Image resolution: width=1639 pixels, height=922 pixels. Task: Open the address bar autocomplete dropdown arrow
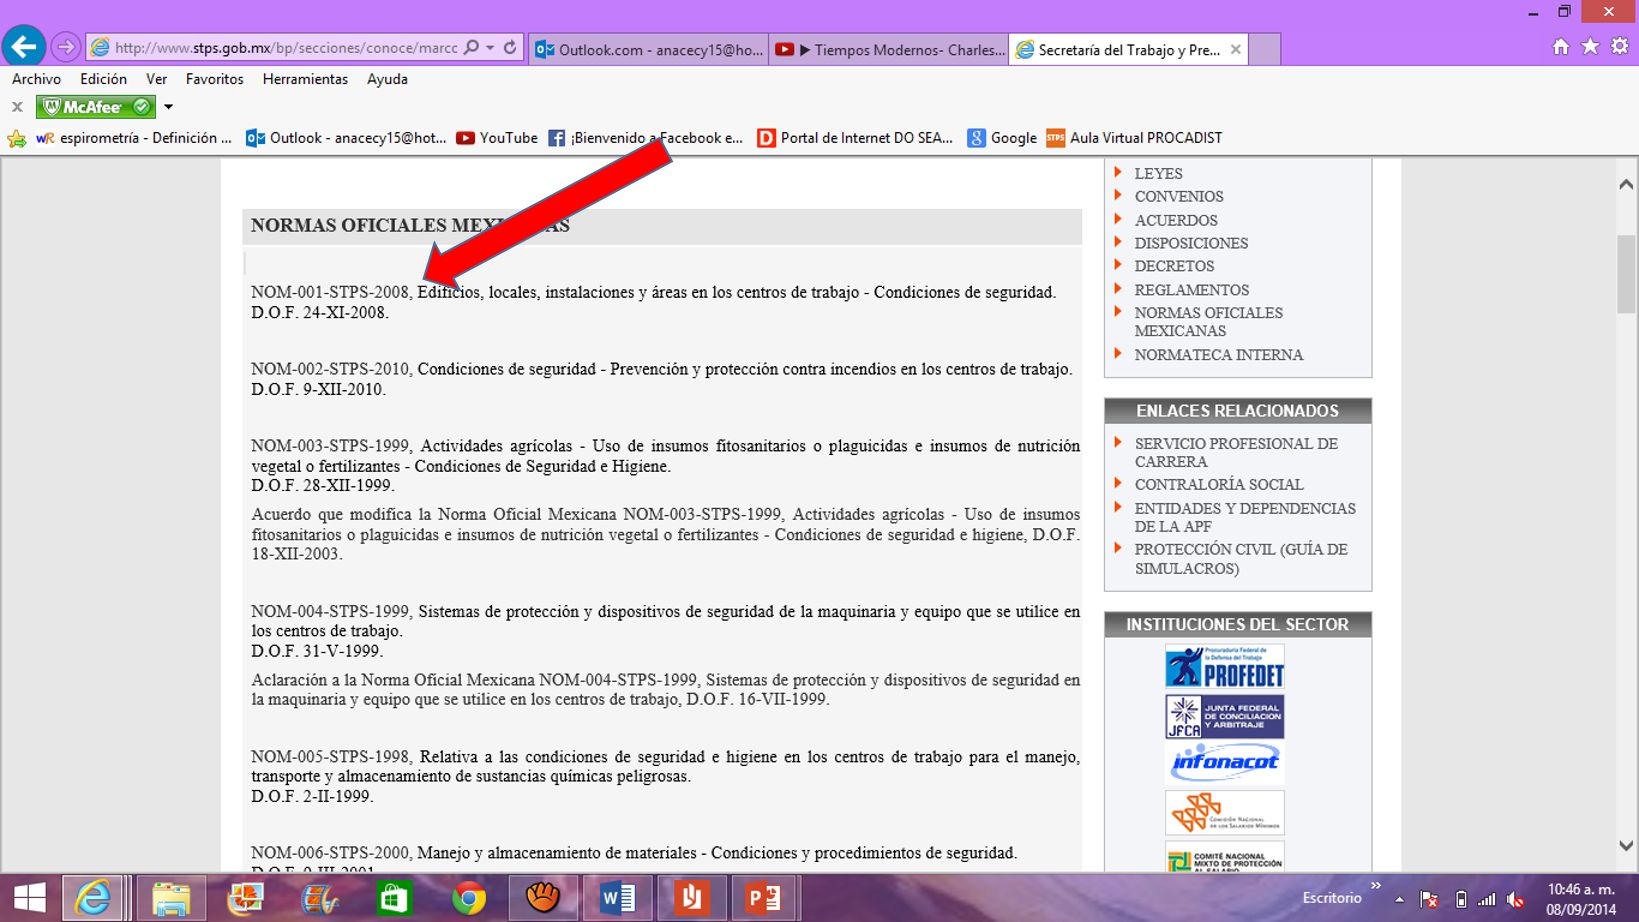coord(490,48)
